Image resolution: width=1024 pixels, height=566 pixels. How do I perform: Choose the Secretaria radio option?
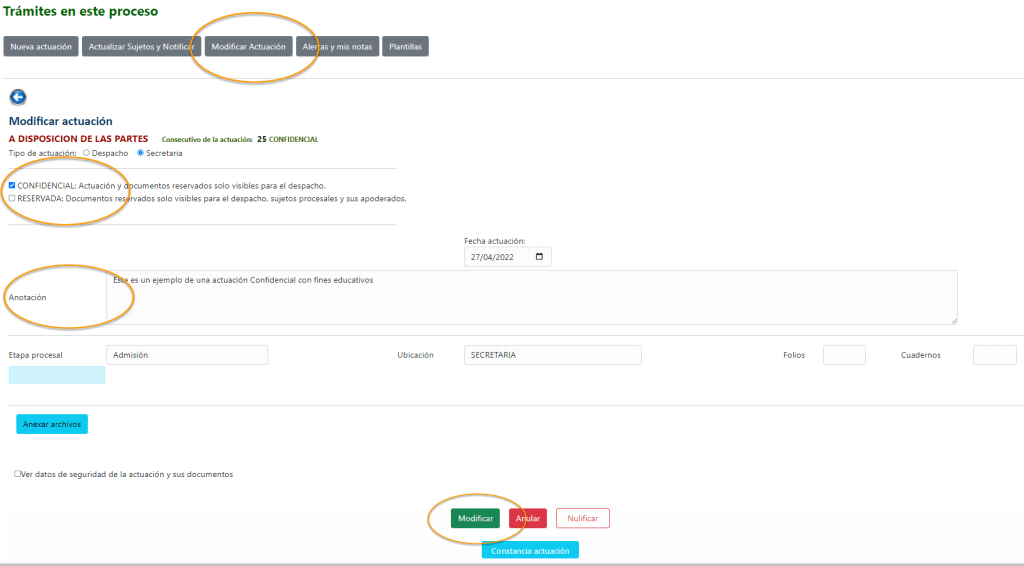pos(141,153)
